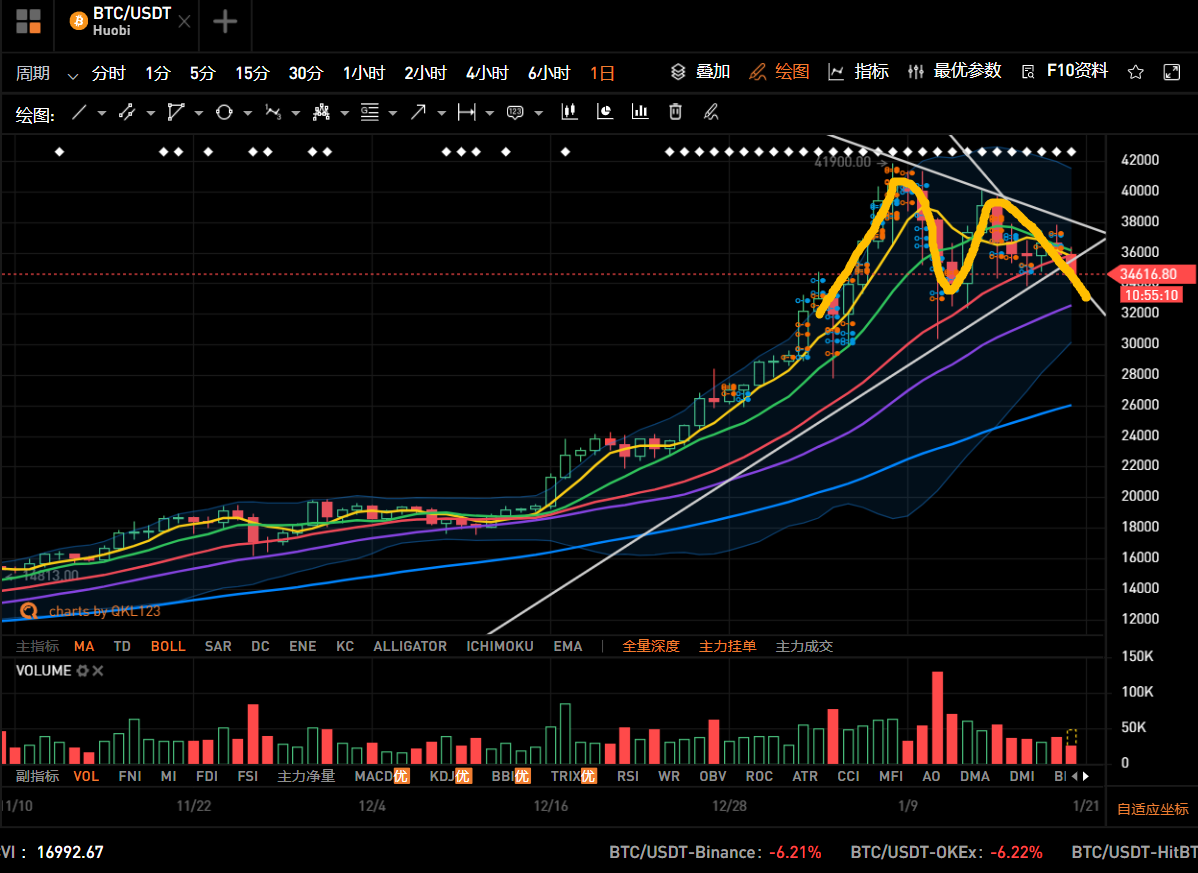The image size is (1198, 873).
Task: Click the grid layout icon top-left
Action: coord(28,21)
